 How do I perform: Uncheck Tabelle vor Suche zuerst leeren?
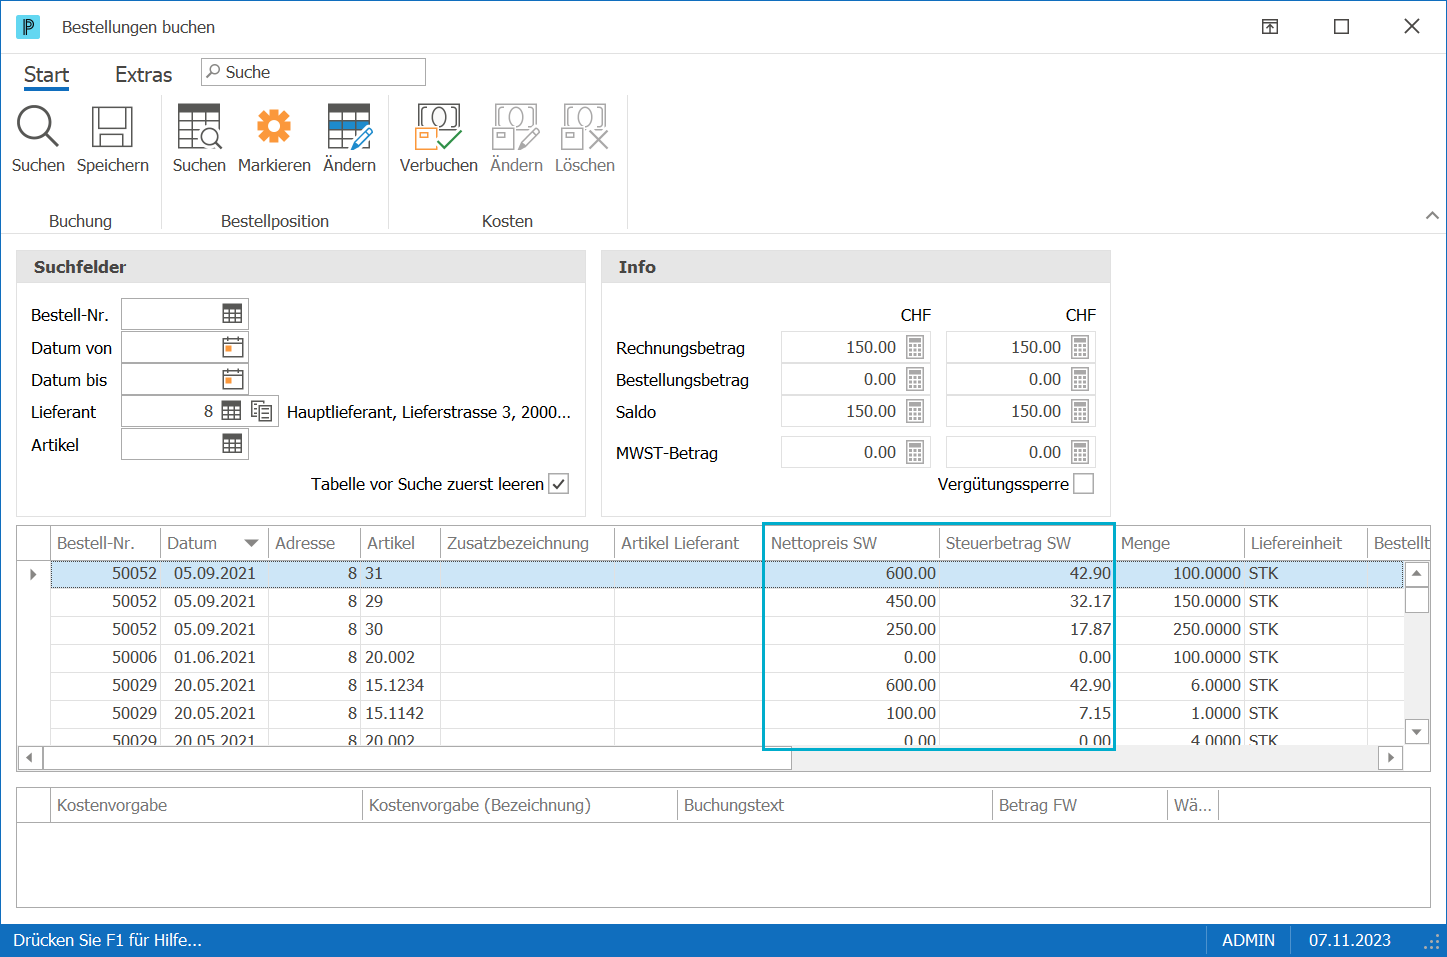point(559,484)
